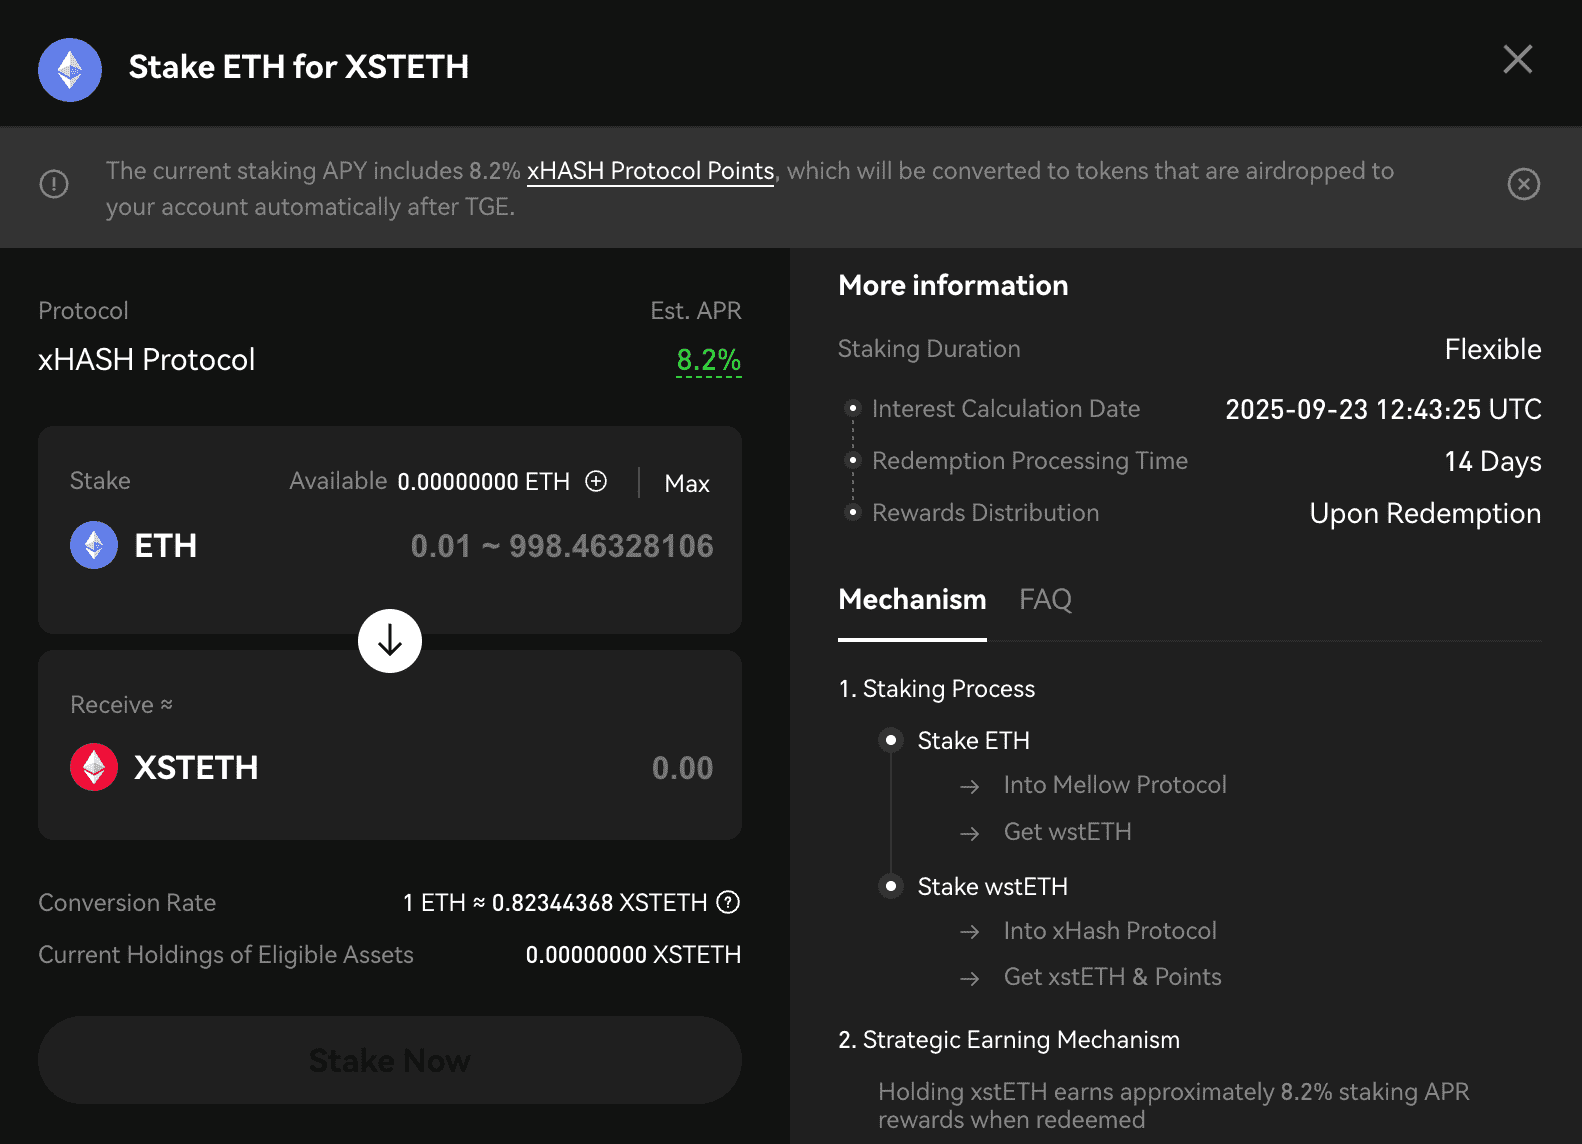
Task: Switch to the Mechanism tab
Action: 912,599
